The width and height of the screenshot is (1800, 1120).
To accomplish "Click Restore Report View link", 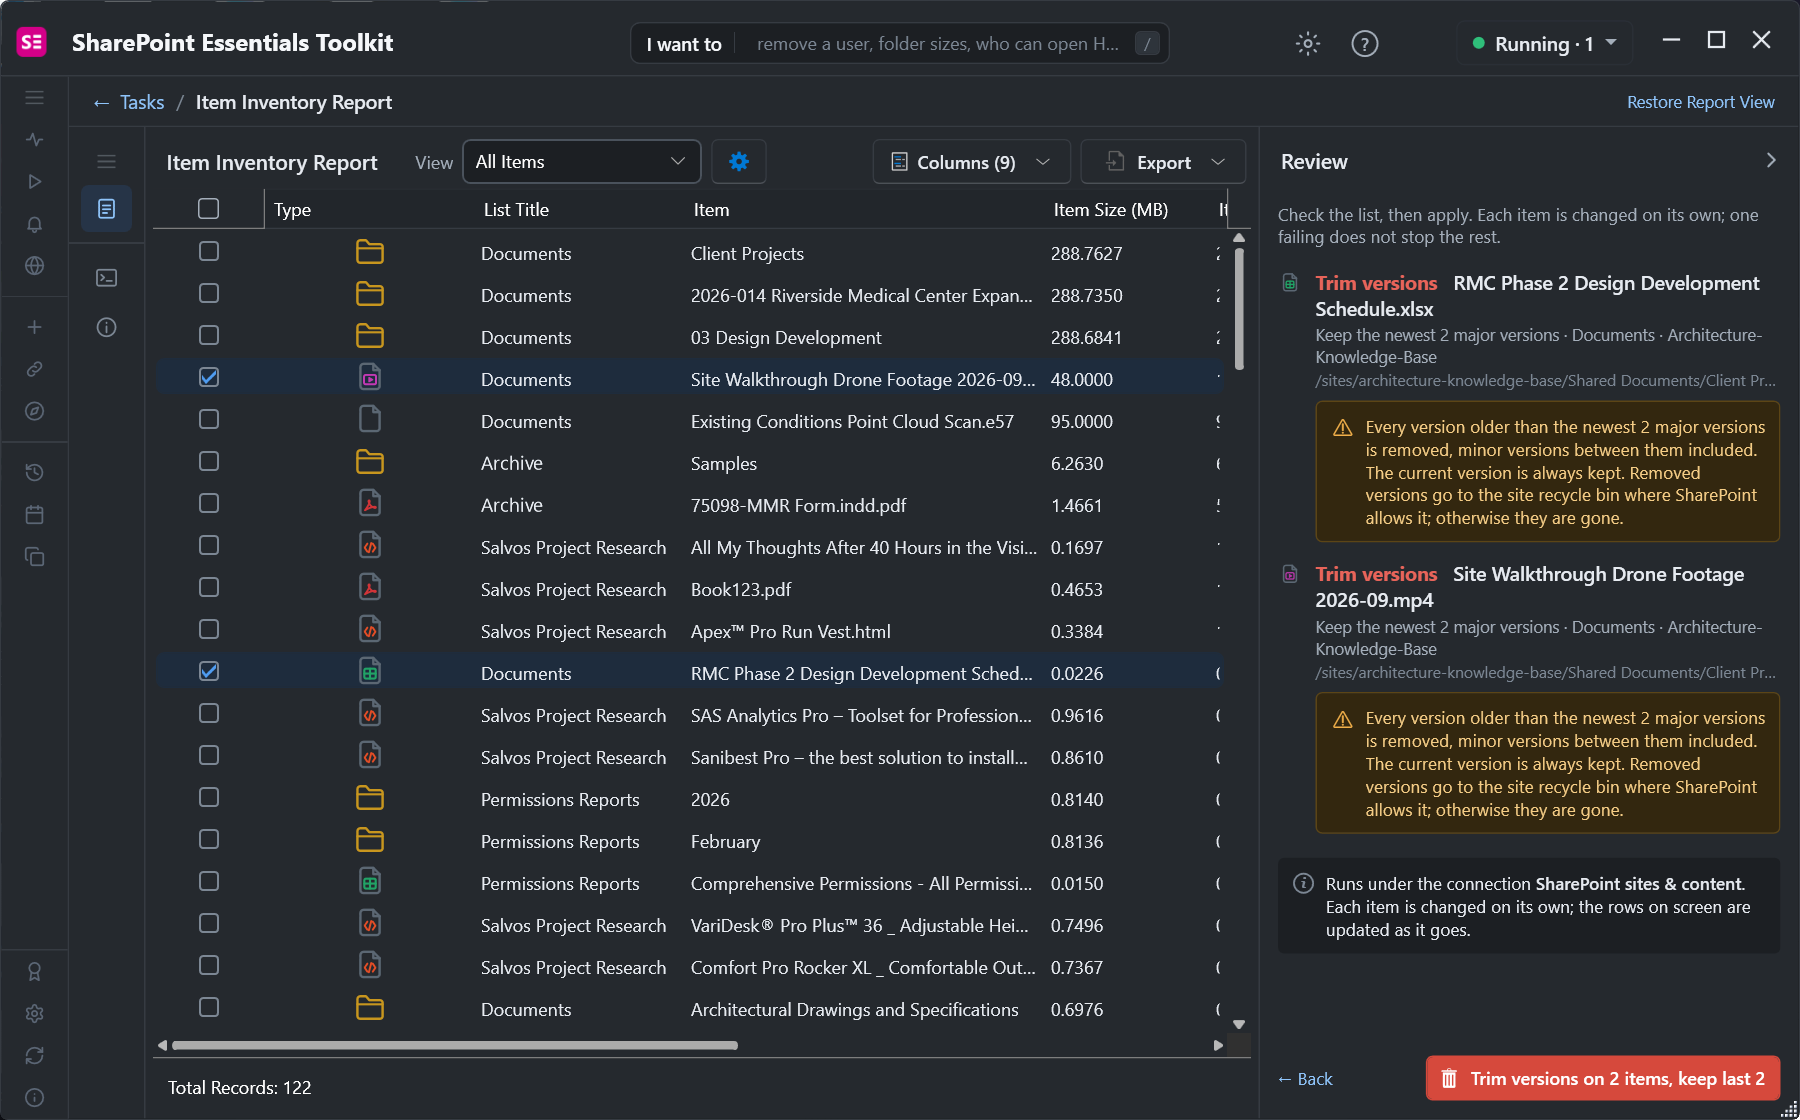I will (x=1700, y=102).
